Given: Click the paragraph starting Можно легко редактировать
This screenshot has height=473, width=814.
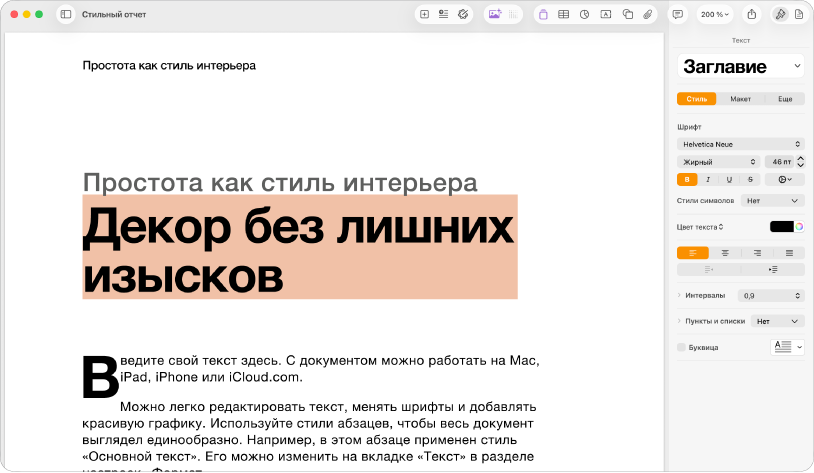Looking at the screenshot, I should (309, 436).
